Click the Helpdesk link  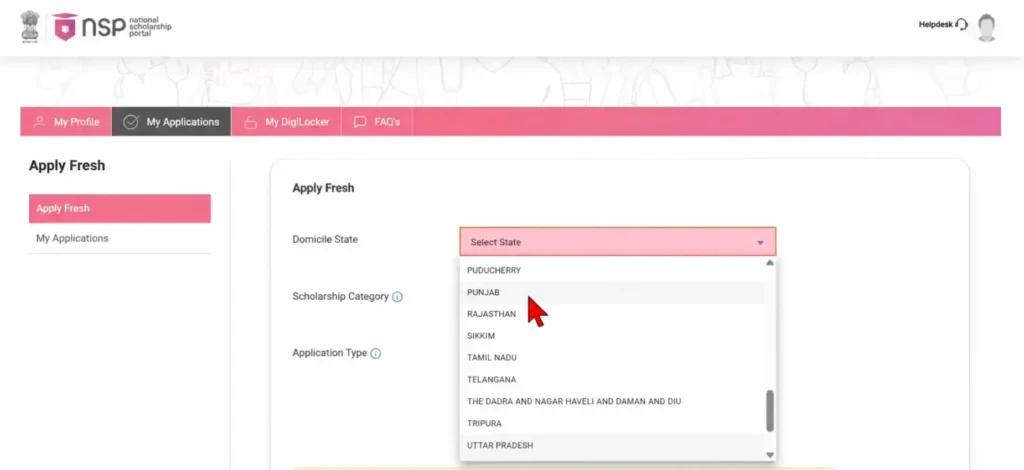(x=935, y=25)
